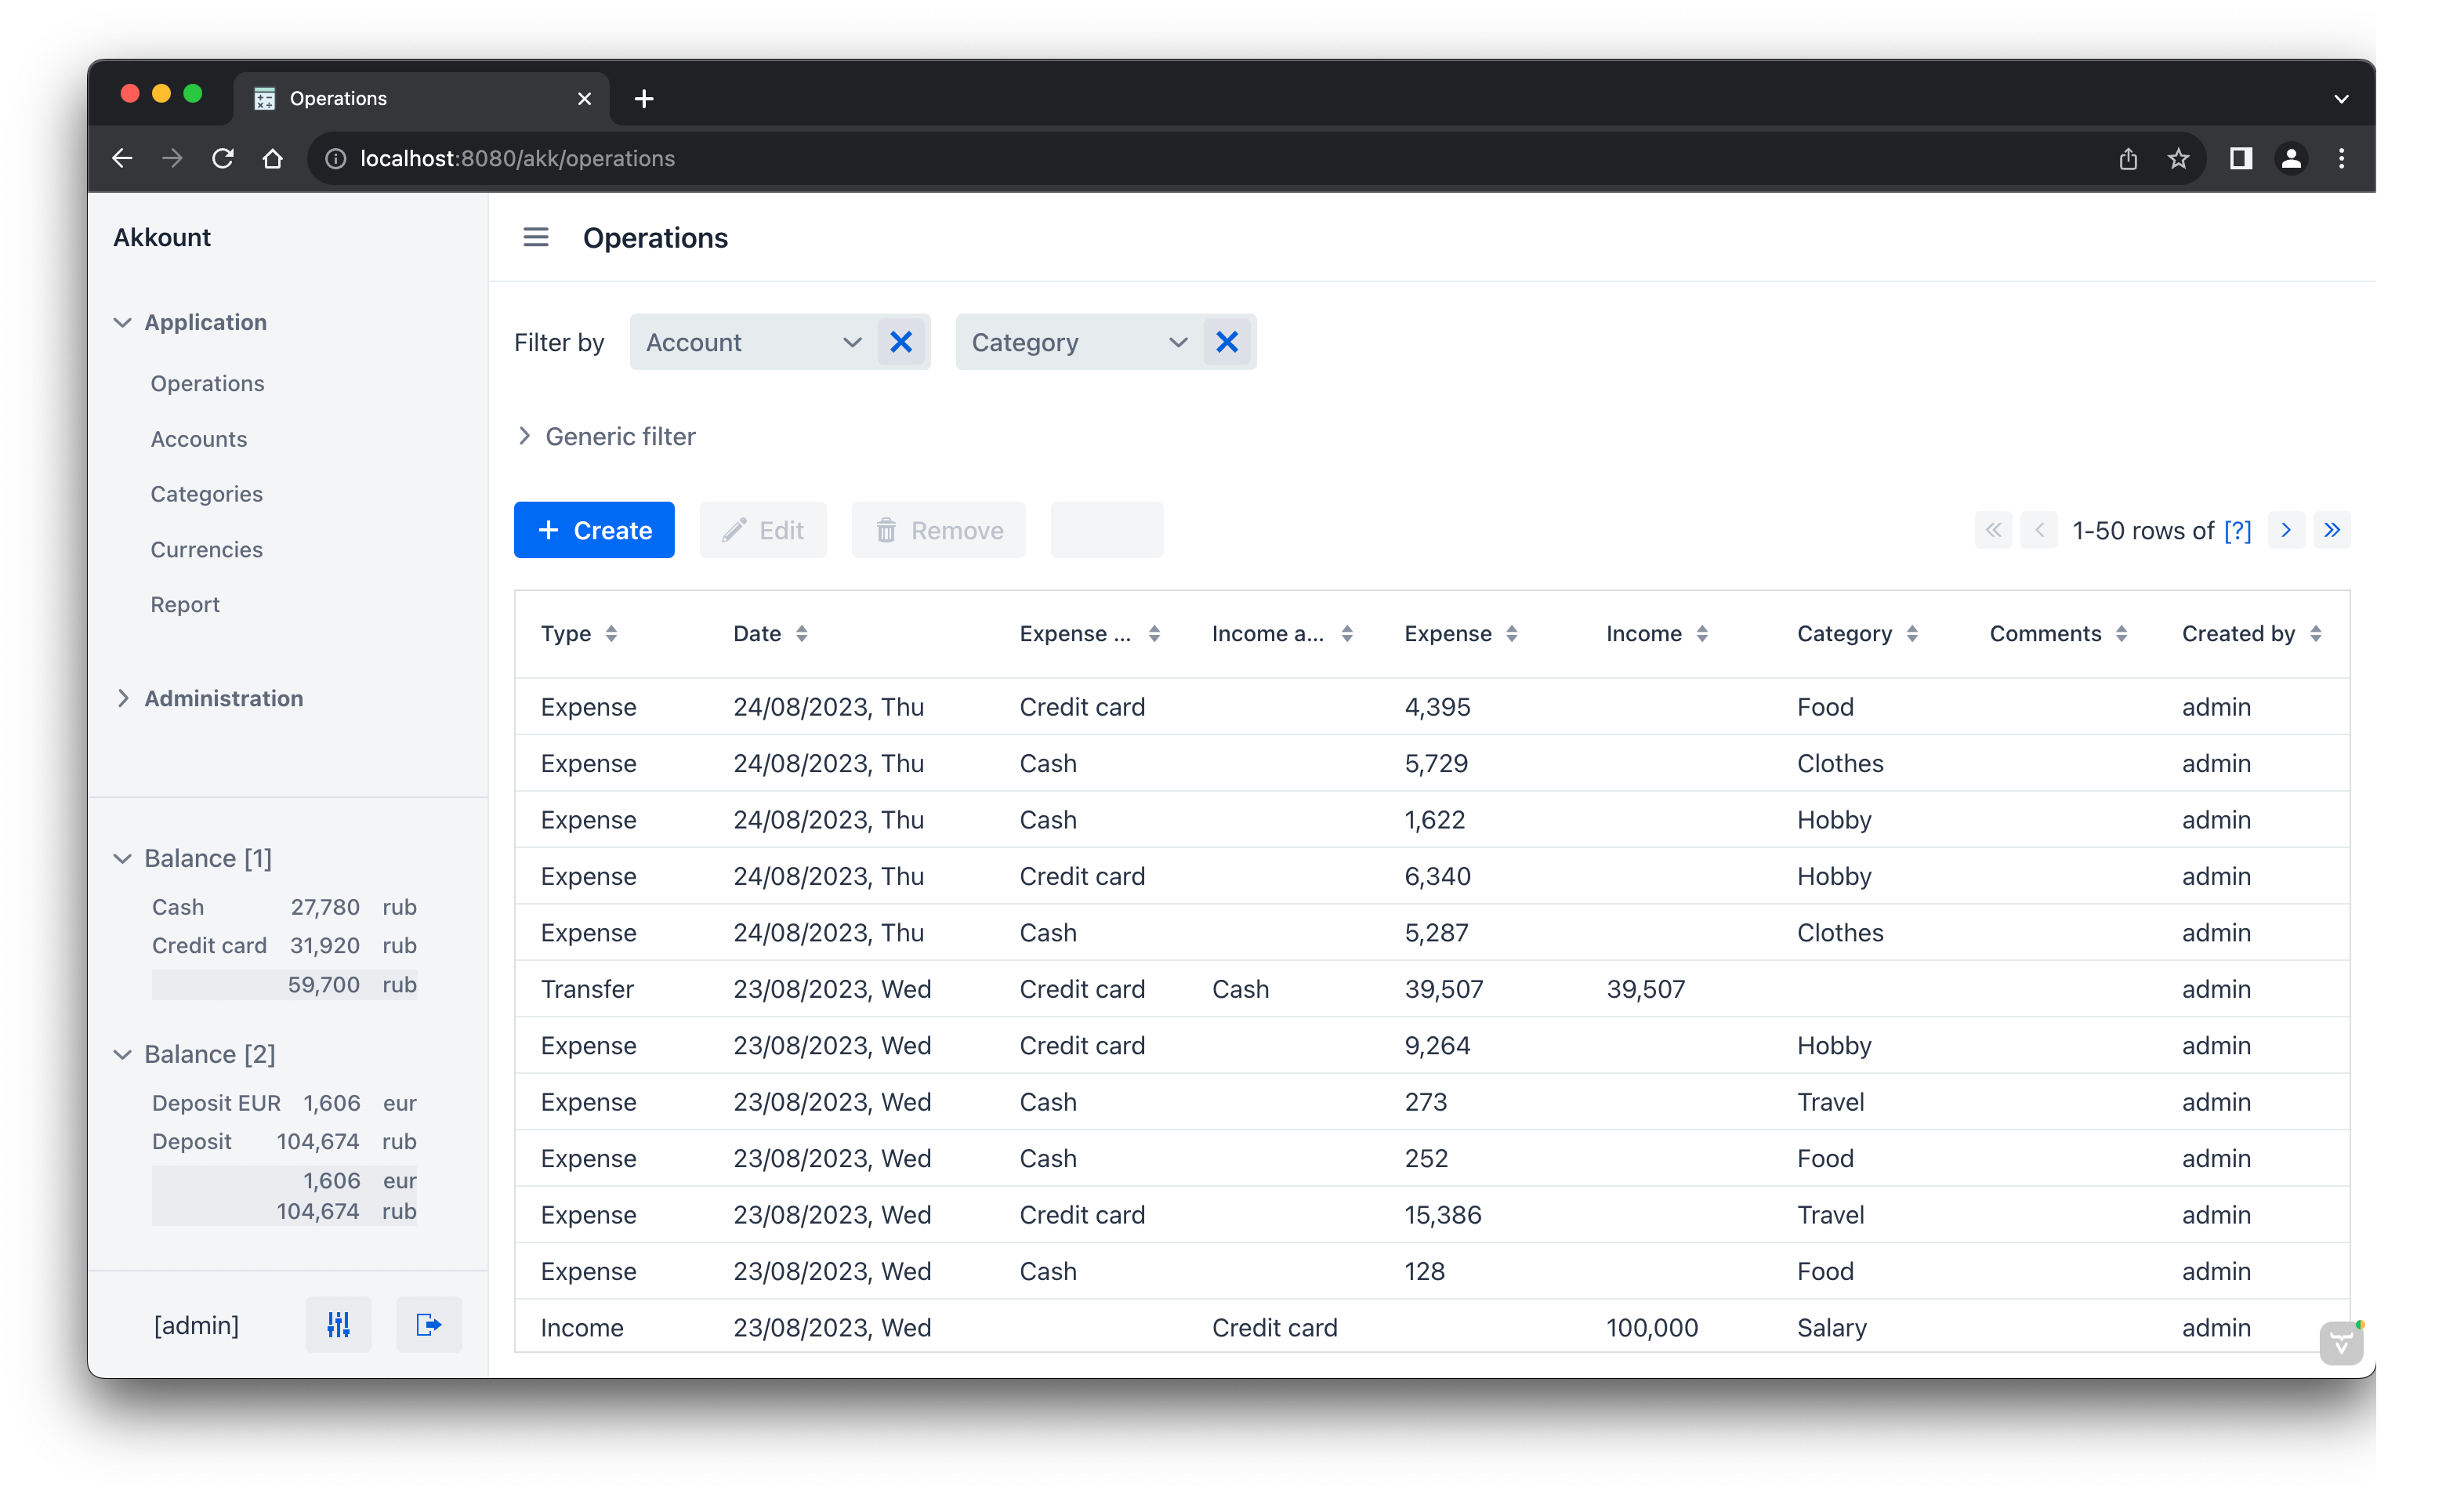Sort table by Date column

801,634
